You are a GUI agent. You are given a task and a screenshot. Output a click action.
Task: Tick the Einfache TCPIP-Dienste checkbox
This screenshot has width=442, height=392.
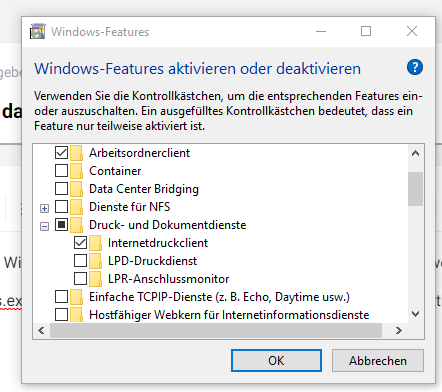(61, 297)
